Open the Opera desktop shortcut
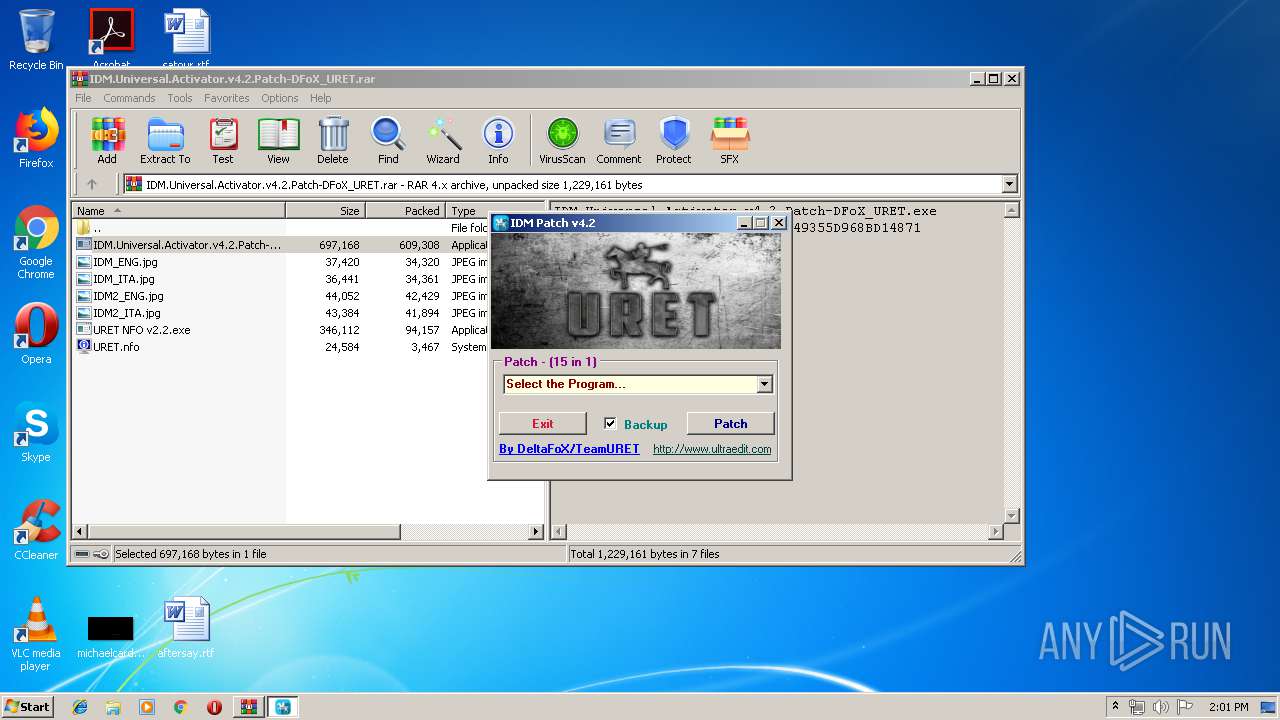The width and height of the screenshot is (1280, 720). point(36,333)
